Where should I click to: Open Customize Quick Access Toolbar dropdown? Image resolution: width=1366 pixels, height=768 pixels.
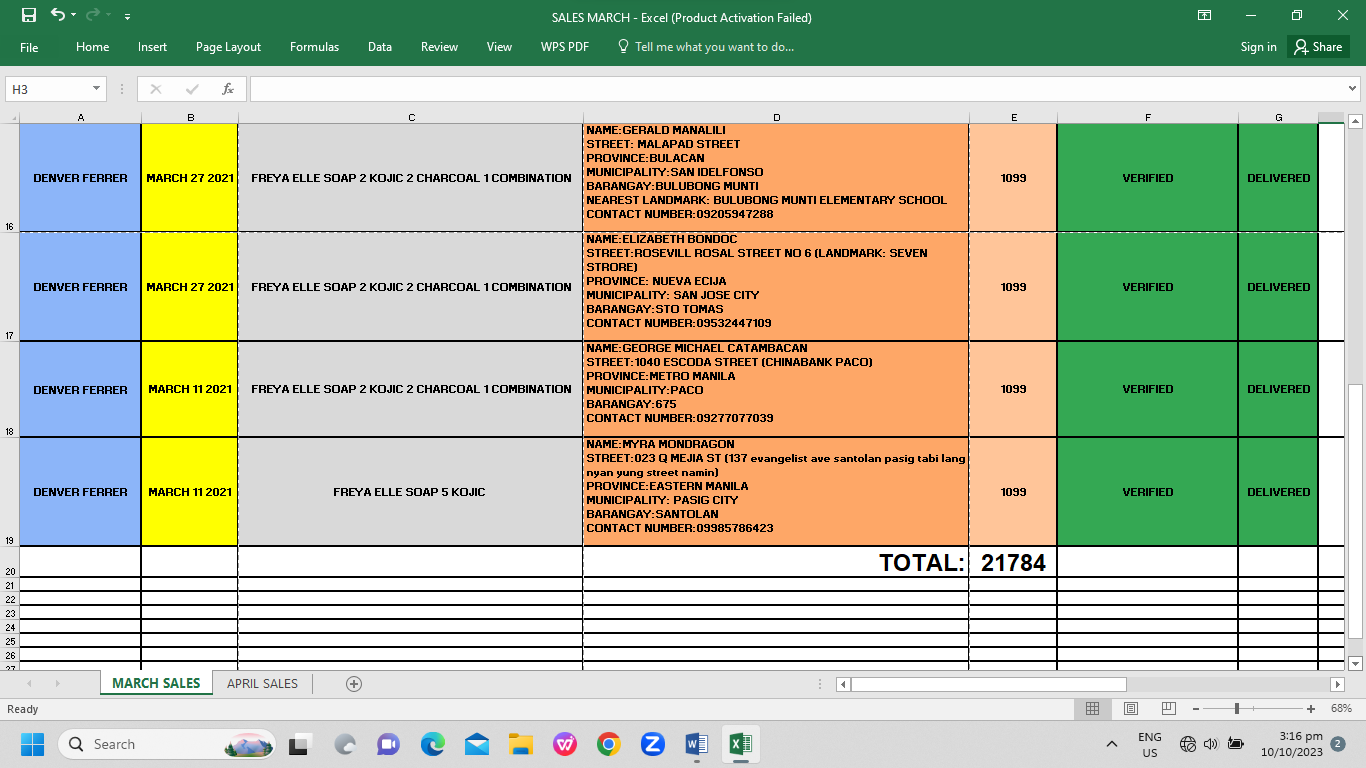point(127,17)
